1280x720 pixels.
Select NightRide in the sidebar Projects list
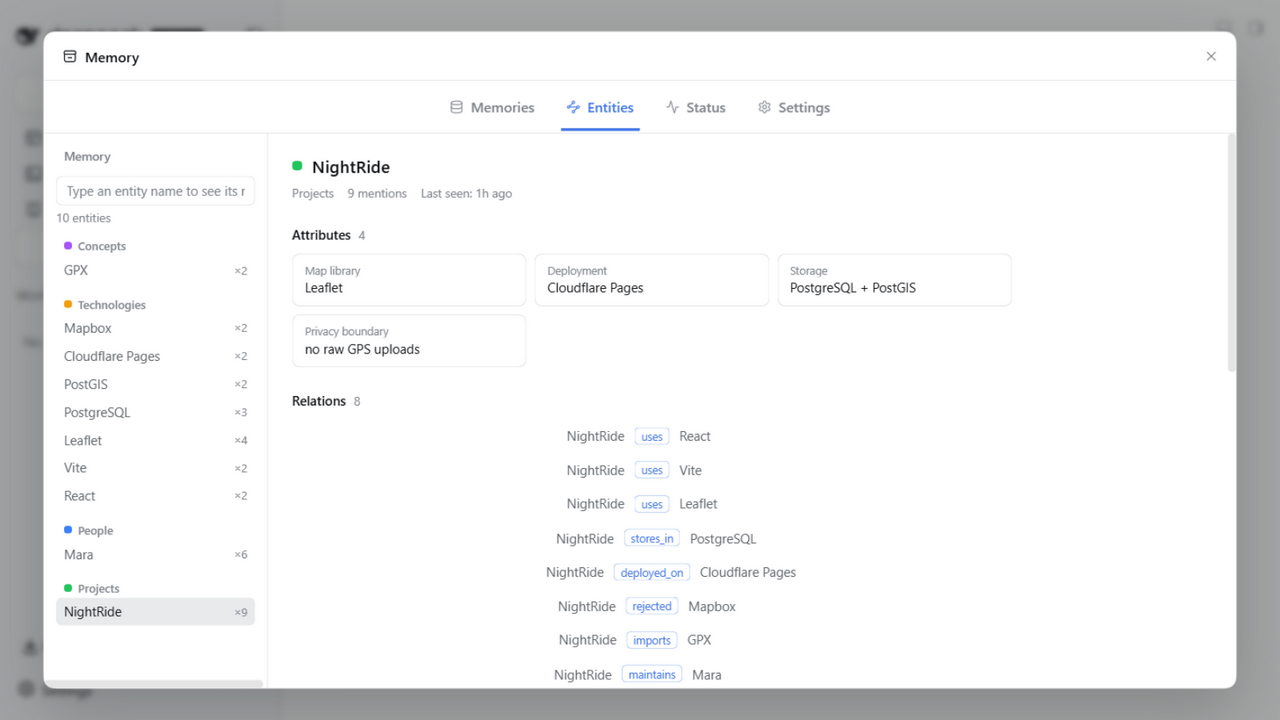point(155,612)
